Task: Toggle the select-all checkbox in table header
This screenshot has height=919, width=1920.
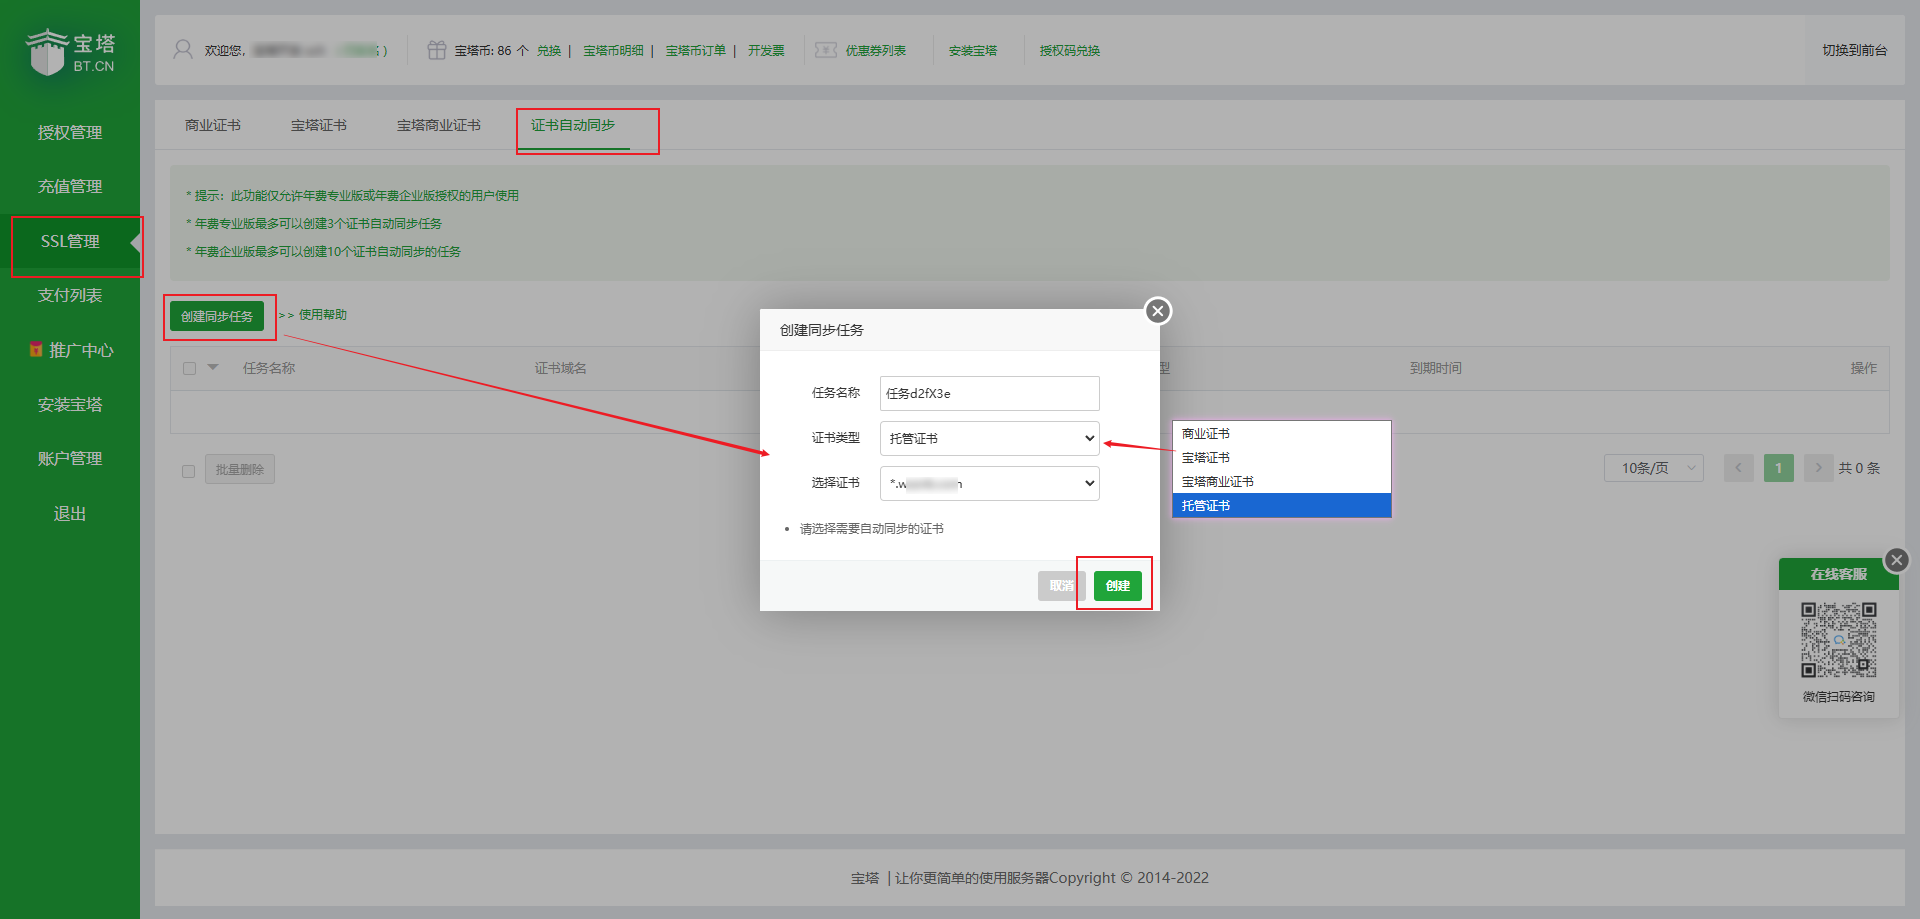Action: tap(189, 368)
